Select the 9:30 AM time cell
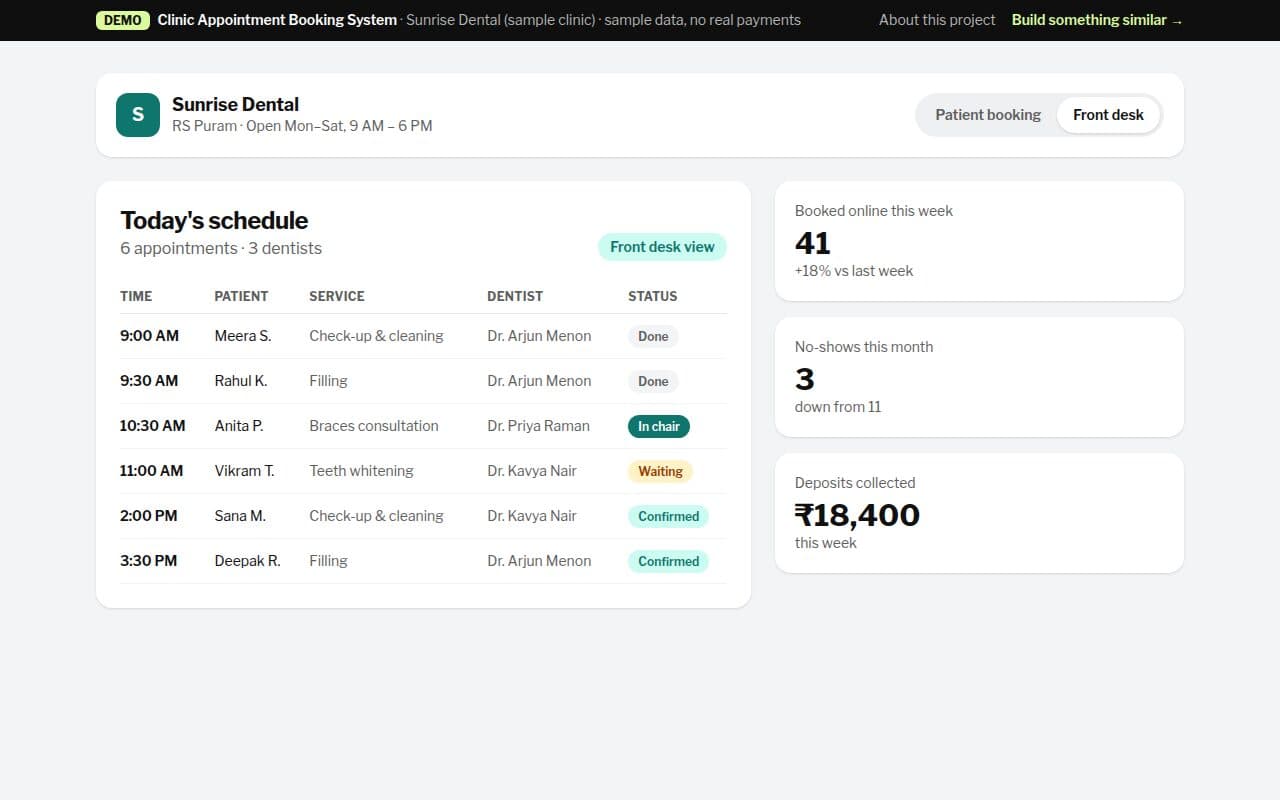 coord(149,381)
